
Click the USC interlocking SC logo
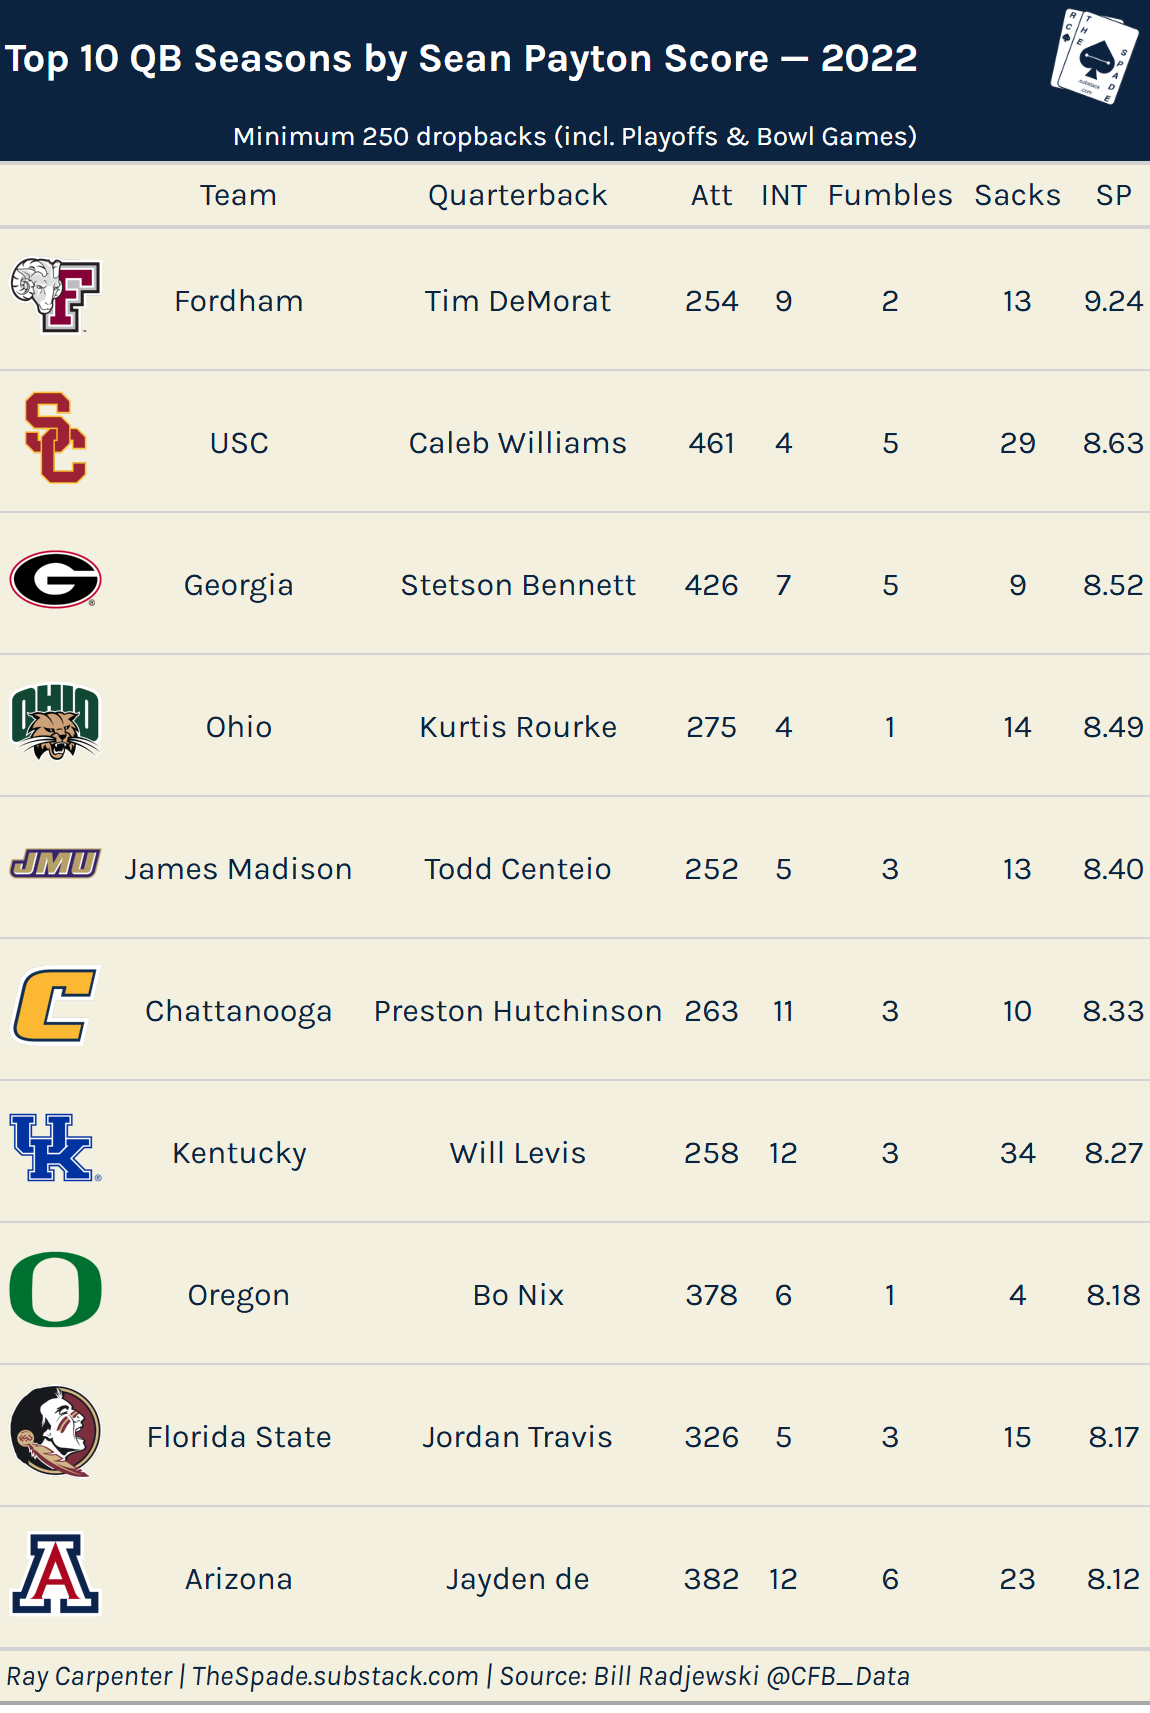pyautogui.click(x=55, y=438)
